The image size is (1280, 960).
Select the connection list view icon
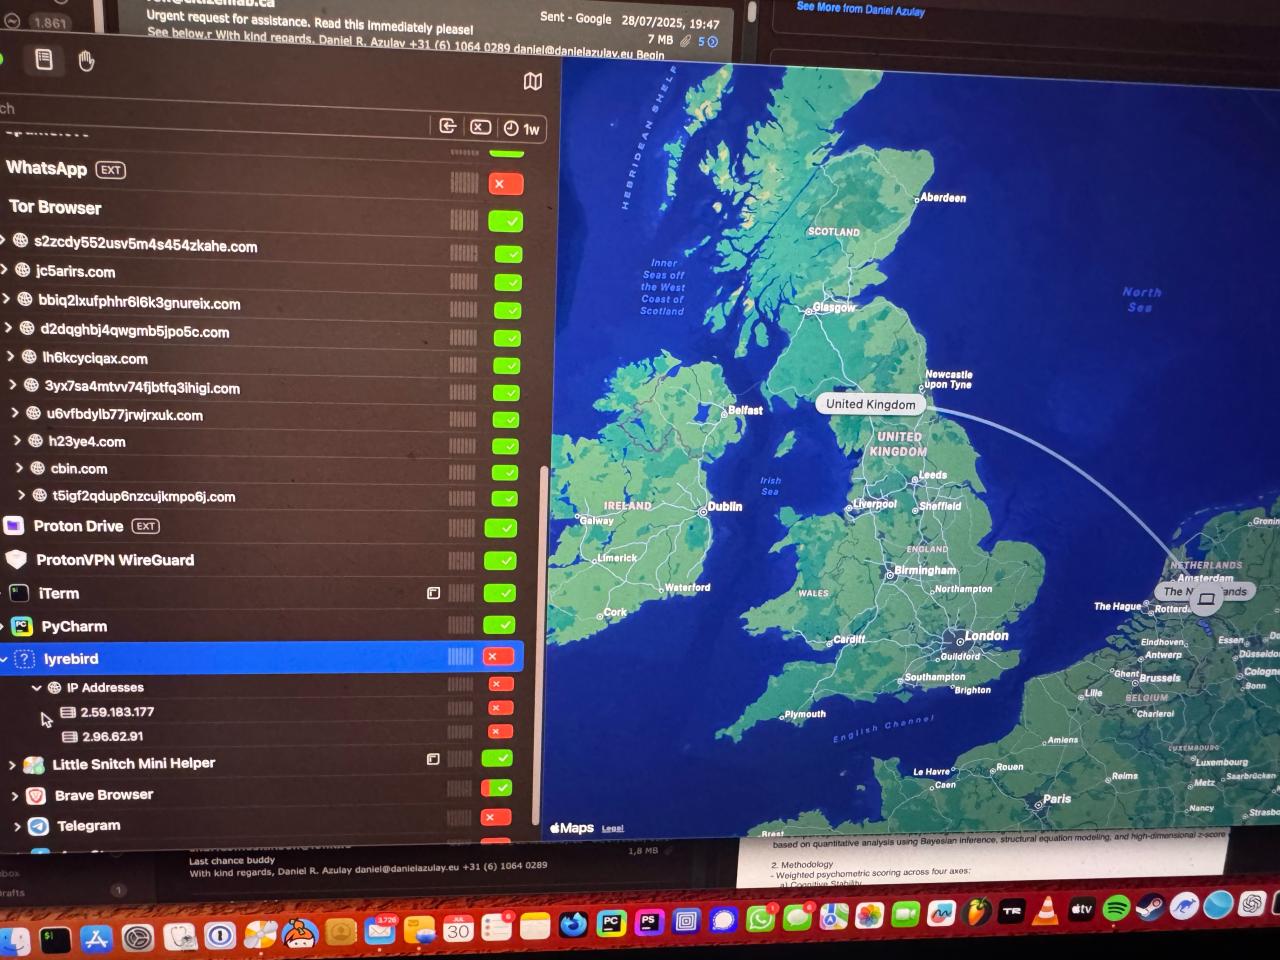44,60
